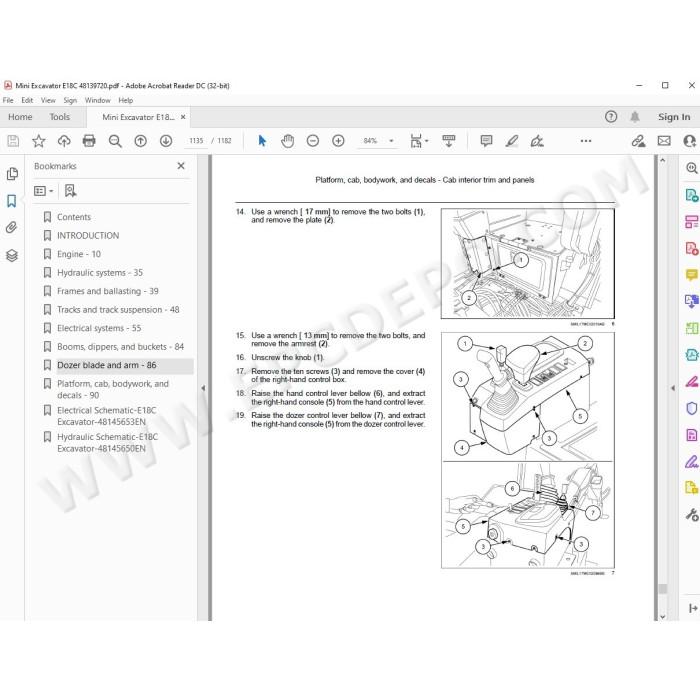Image resolution: width=700 pixels, height=700 pixels.
Task: Open bookmark options dropdown in Bookmarks panel
Action: coord(43,191)
